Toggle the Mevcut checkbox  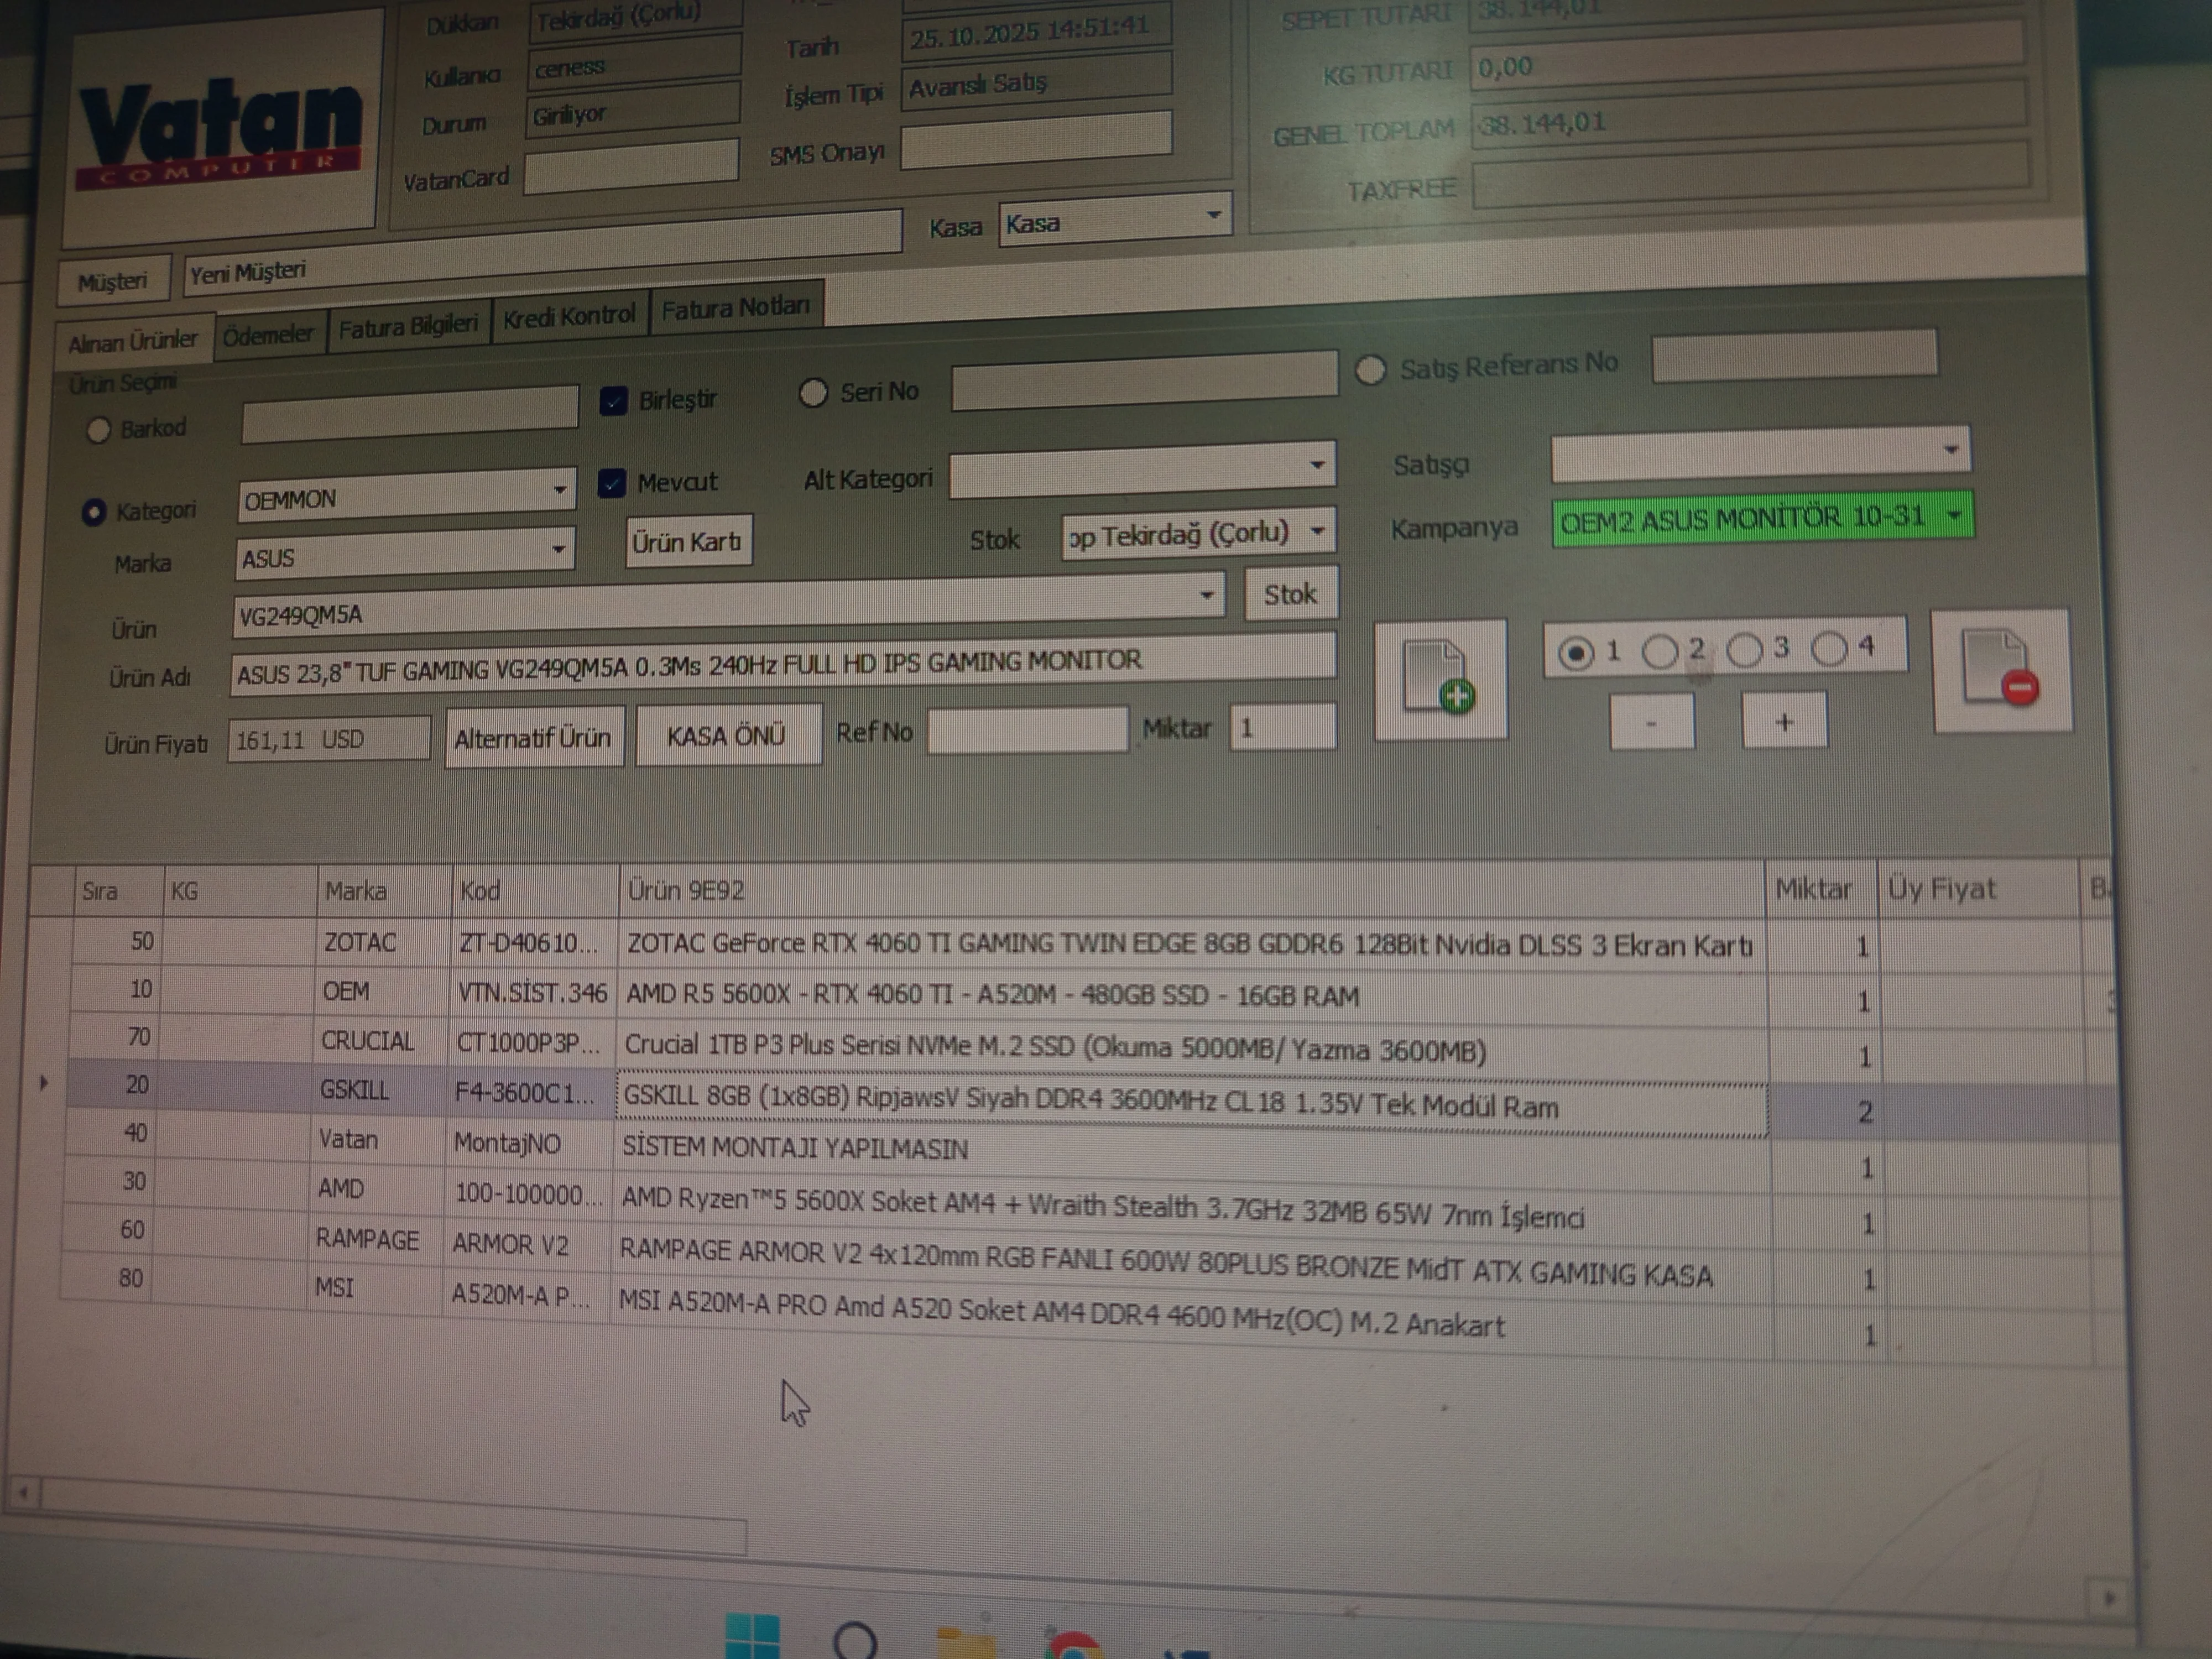pos(611,484)
